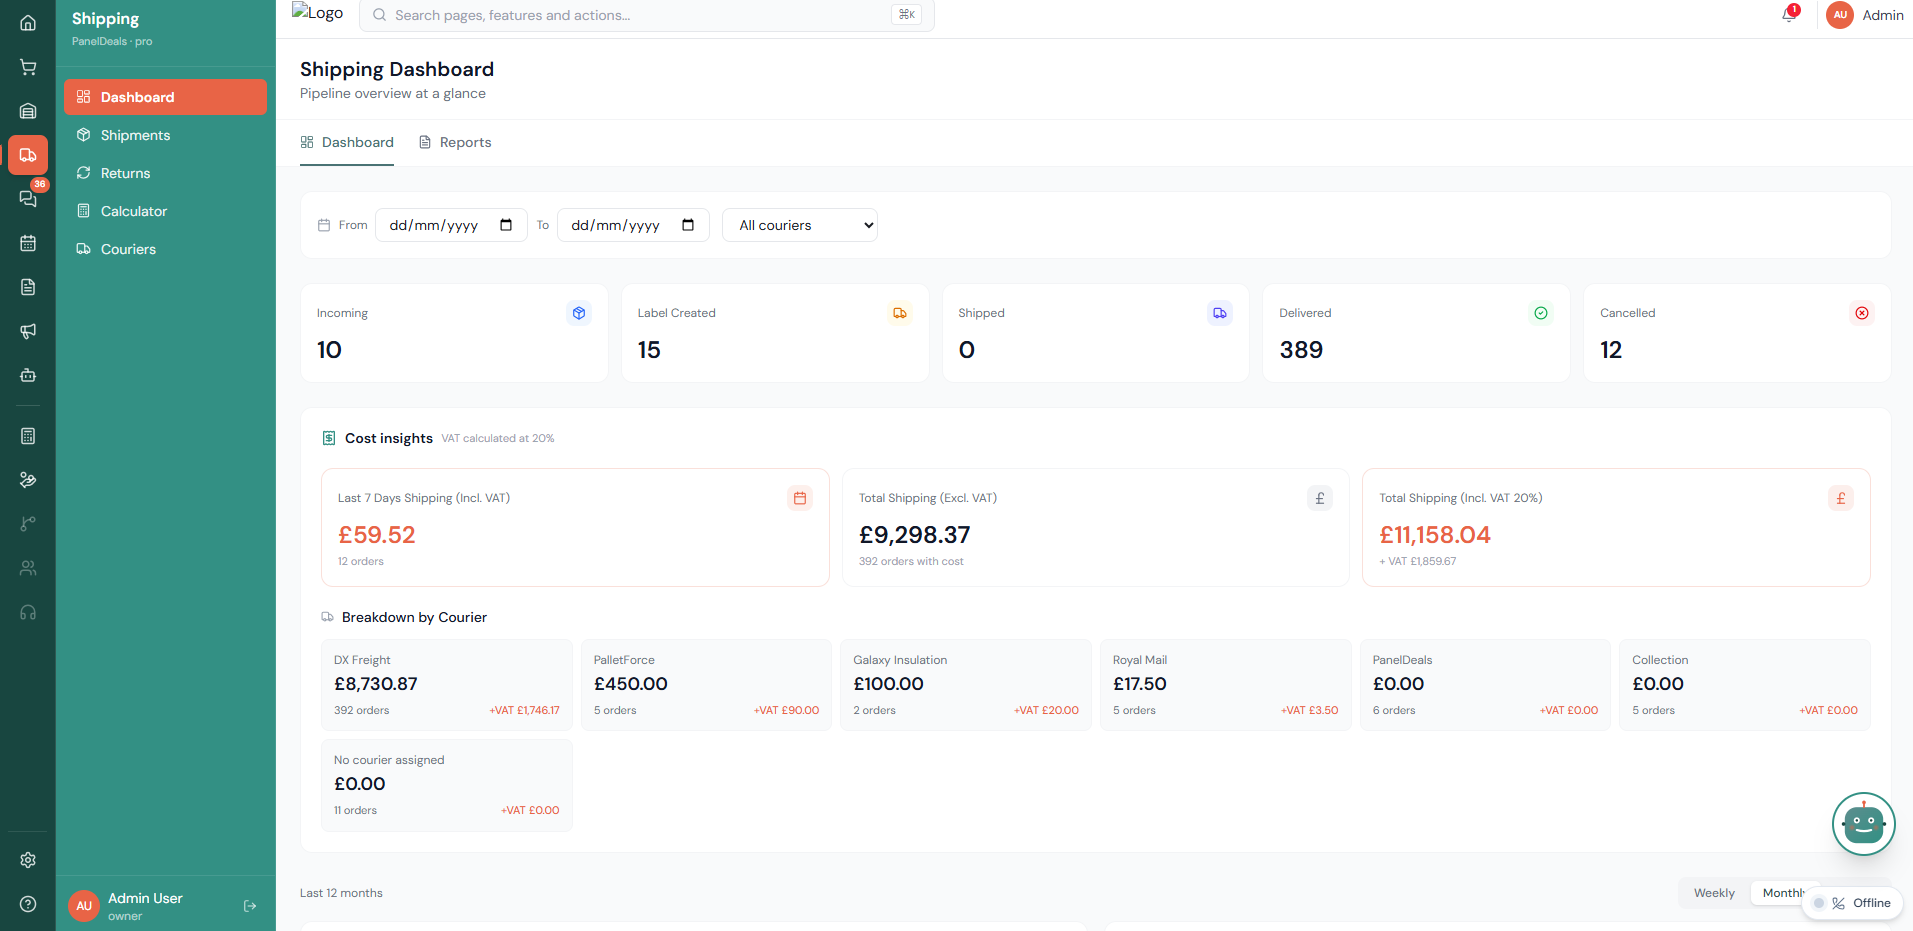This screenshot has height=931, width=1913.
Task: Click the Royal Mail courier card
Action: coord(1226,685)
